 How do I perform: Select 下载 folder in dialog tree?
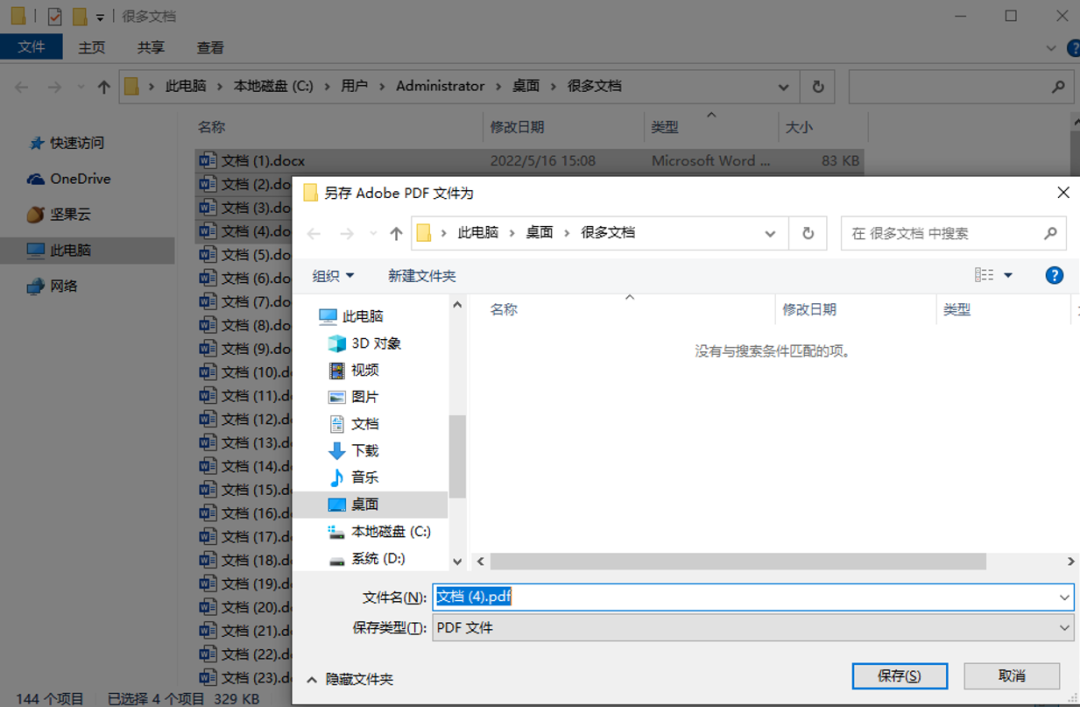click(x=364, y=451)
